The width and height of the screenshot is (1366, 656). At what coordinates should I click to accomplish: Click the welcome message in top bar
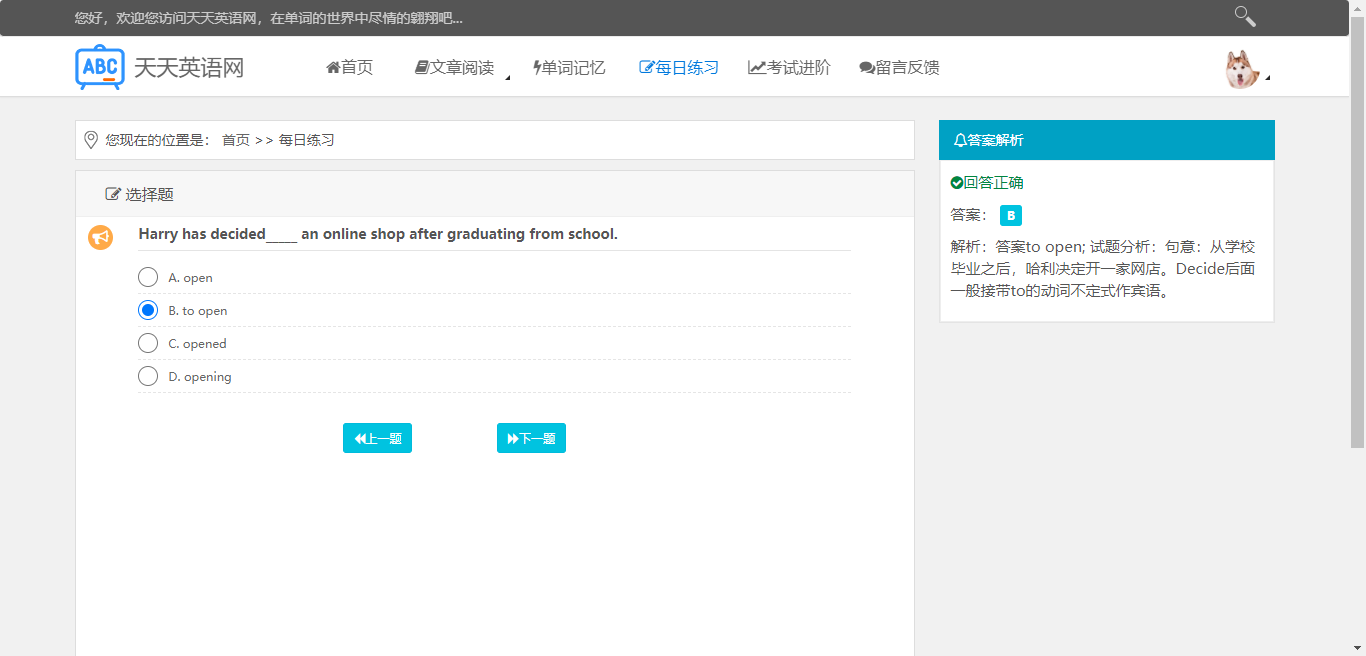[x=269, y=18]
